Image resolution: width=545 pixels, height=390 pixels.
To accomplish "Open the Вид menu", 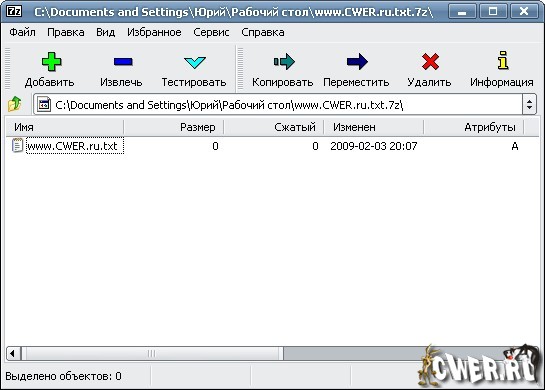I will [x=106, y=32].
